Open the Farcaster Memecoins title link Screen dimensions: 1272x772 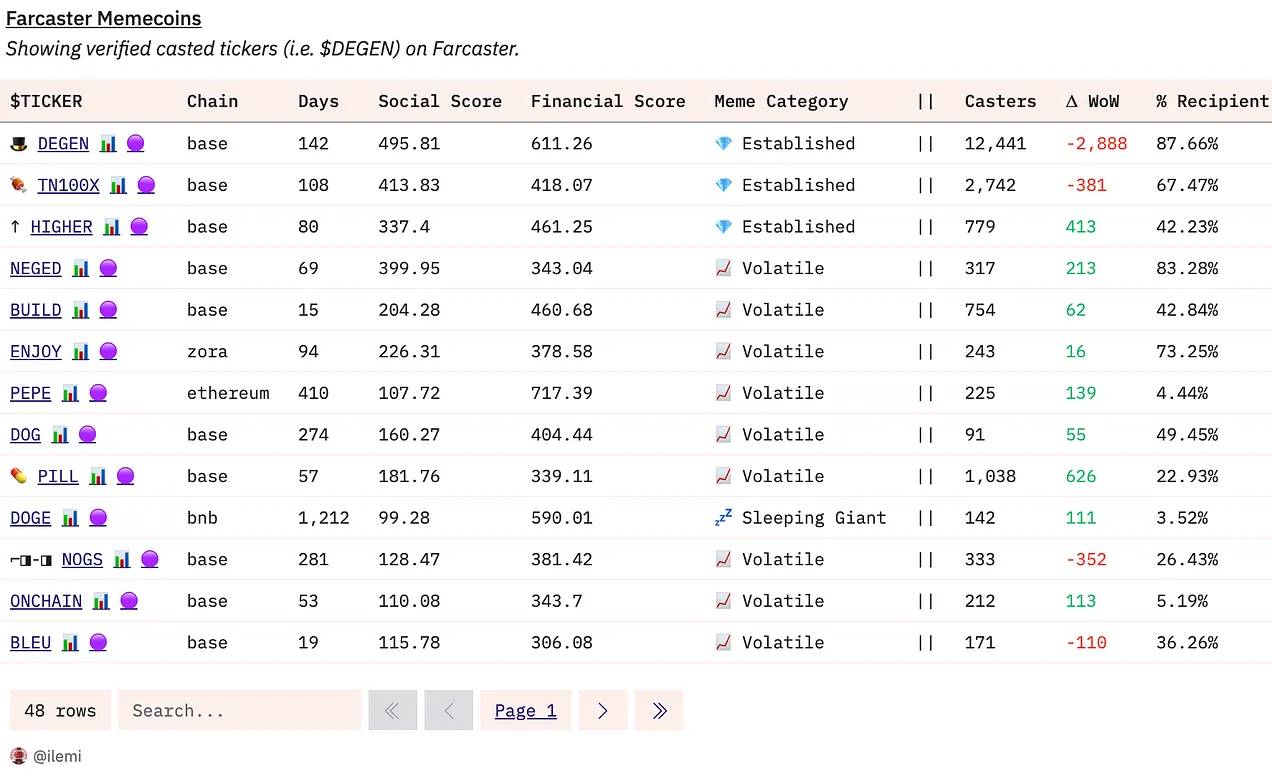click(104, 18)
